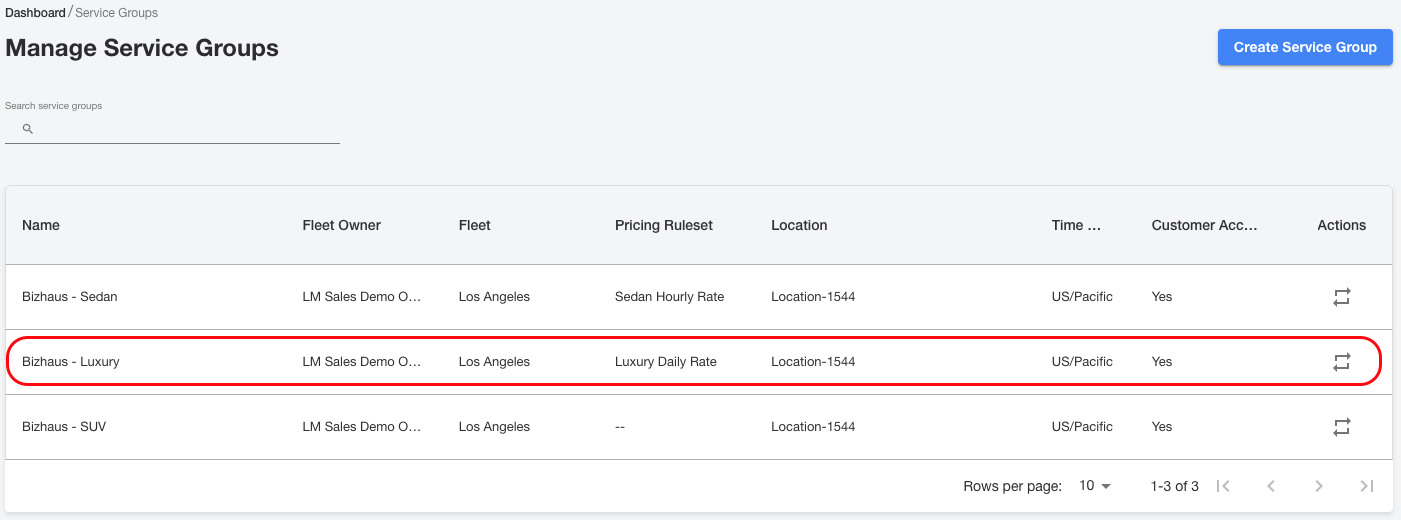The height and width of the screenshot is (520, 1401).
Task: Focus the Search service groups field
Action: pyautogui.click(x=172, y=129)
